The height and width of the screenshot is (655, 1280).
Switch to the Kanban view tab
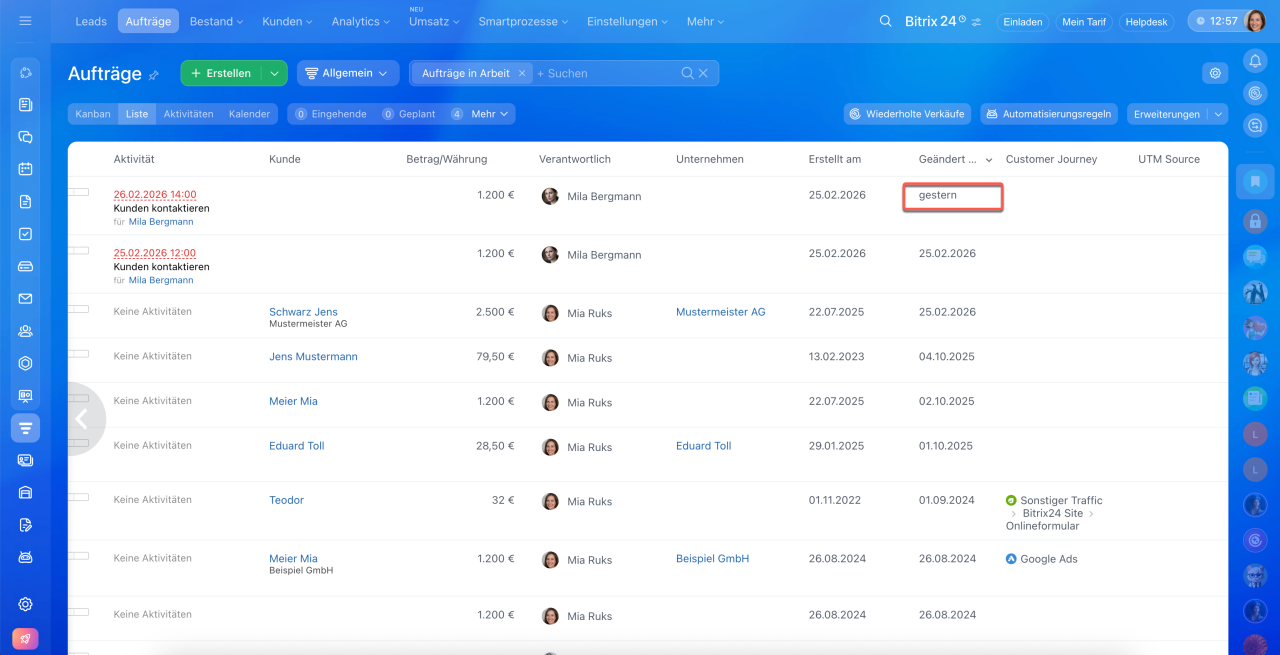coord(93,114)
